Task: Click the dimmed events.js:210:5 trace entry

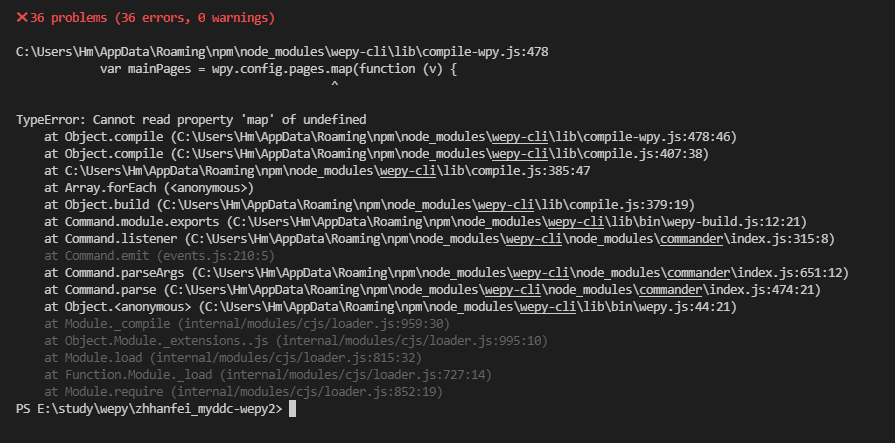Action: [160, 256]
